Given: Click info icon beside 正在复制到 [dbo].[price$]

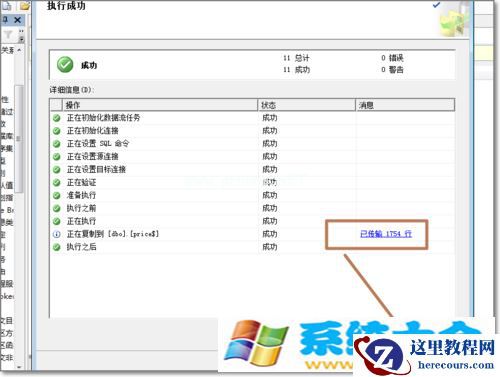Looking at the screenshot, I should pos(57,234).
